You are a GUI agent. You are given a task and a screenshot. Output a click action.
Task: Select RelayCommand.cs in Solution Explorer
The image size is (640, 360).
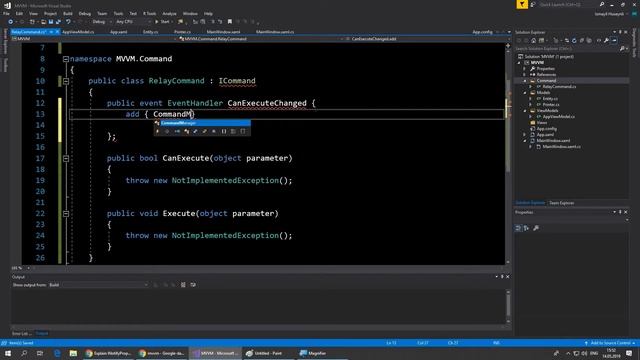click(559, 87)
